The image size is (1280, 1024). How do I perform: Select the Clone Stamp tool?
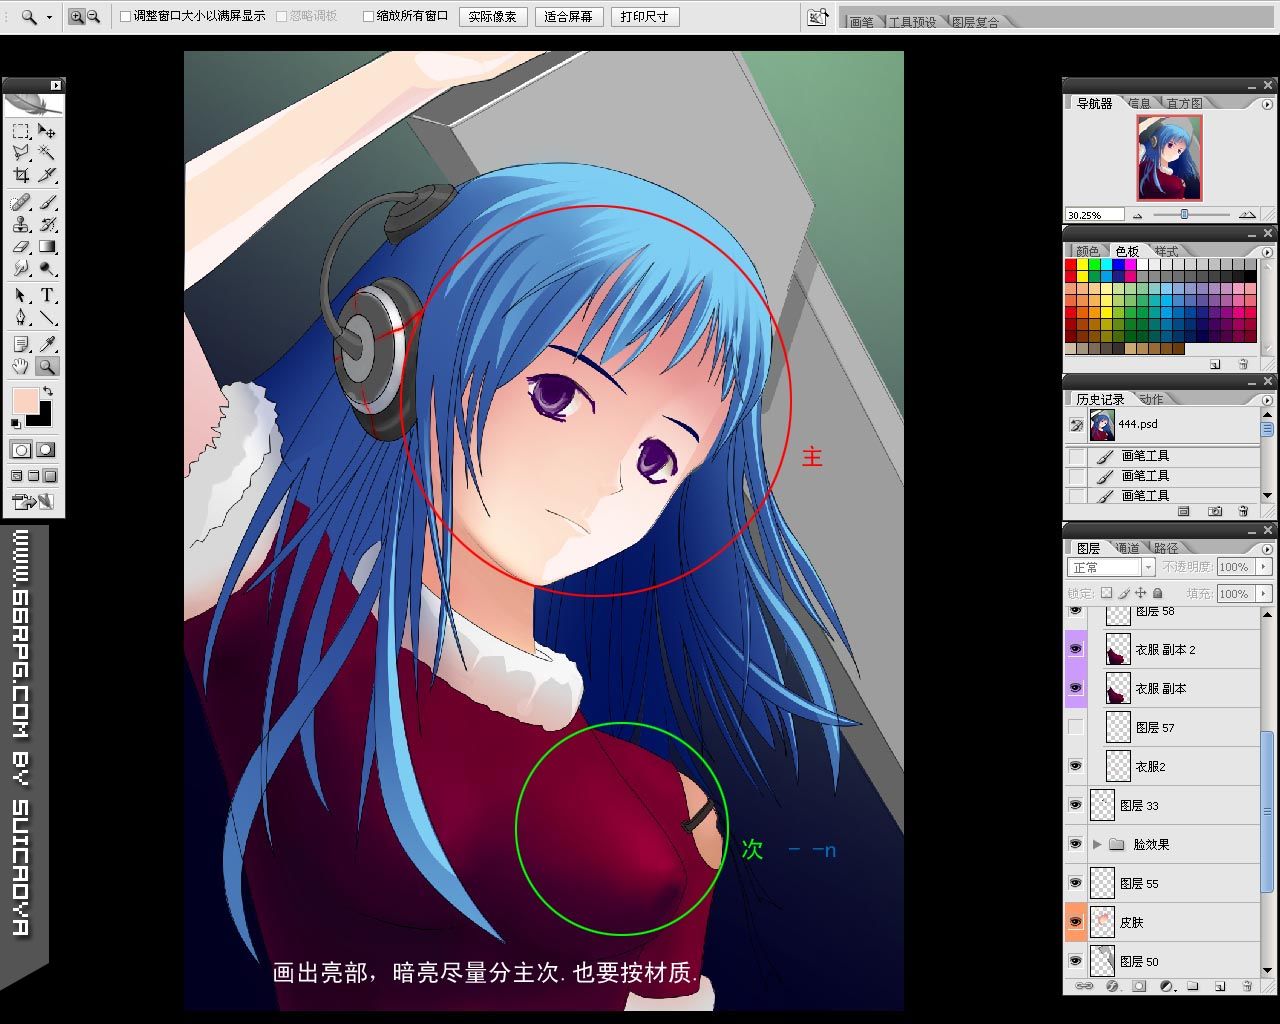tap(21, 225)
